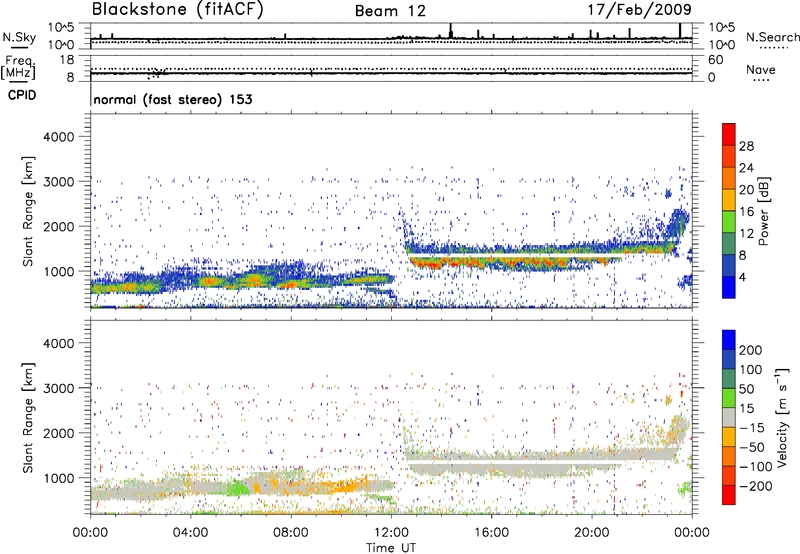Click the 'Nave' legend label
This screenshot has width=800, height=554.
(x=761, y=69)
